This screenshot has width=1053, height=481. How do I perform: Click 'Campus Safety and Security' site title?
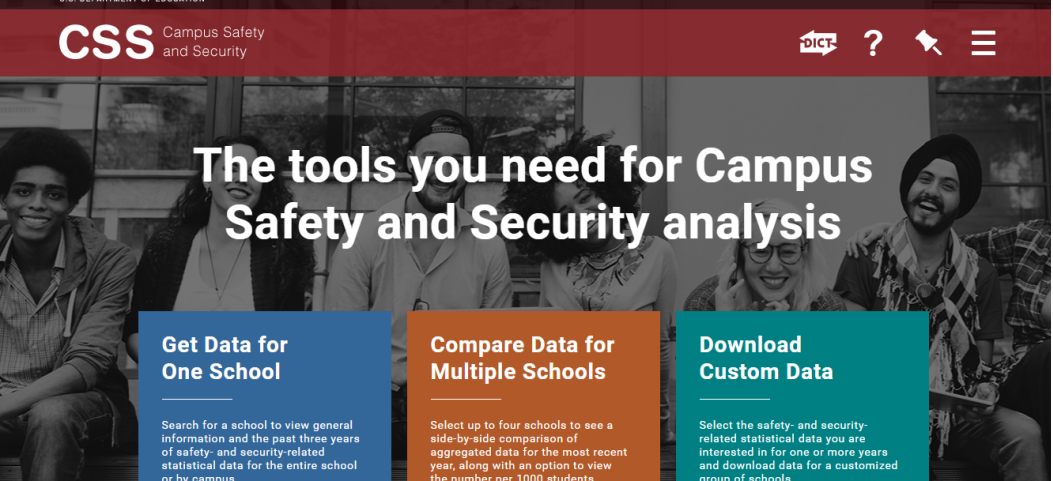pyautogui.click(x=214, y=42)
